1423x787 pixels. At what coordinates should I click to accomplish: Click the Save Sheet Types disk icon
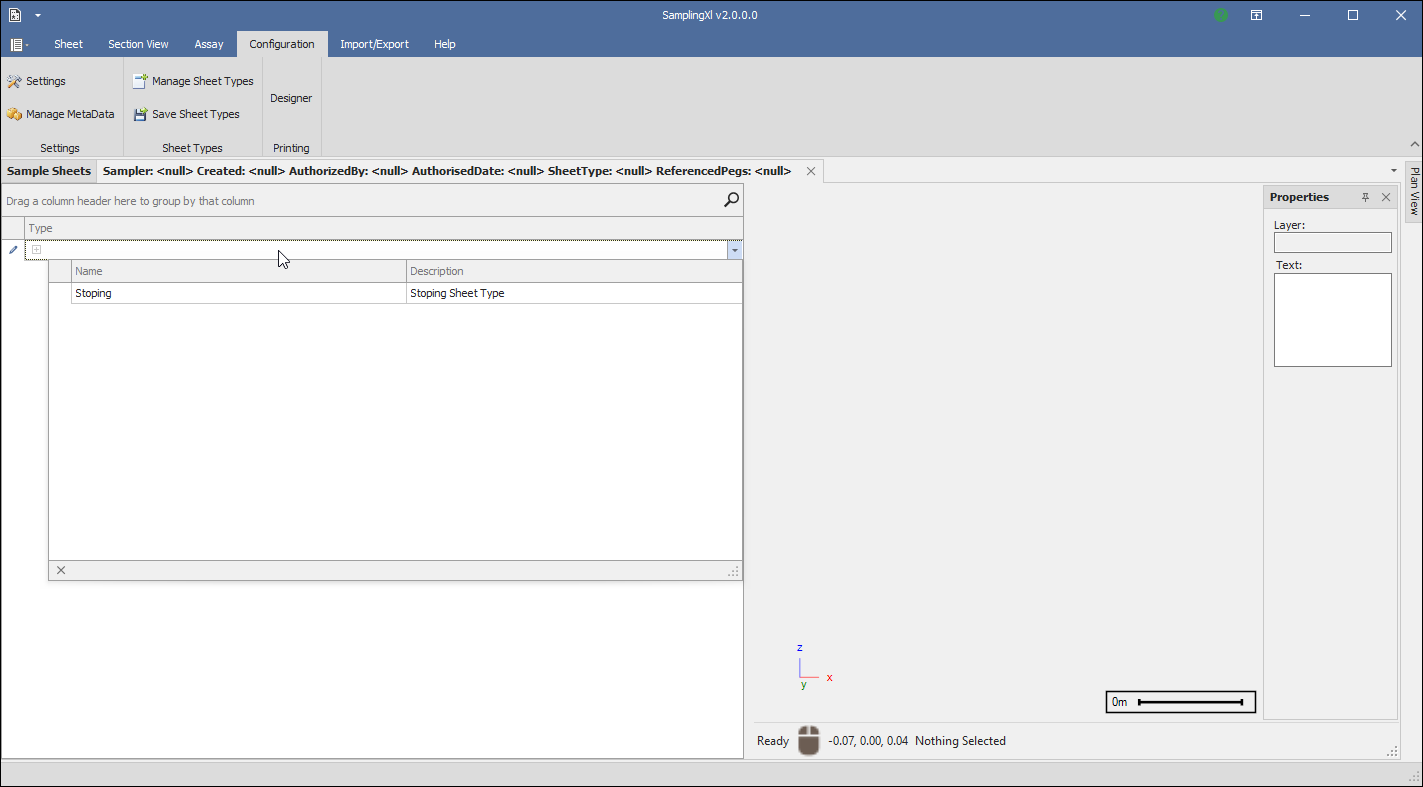click(141, 114)
